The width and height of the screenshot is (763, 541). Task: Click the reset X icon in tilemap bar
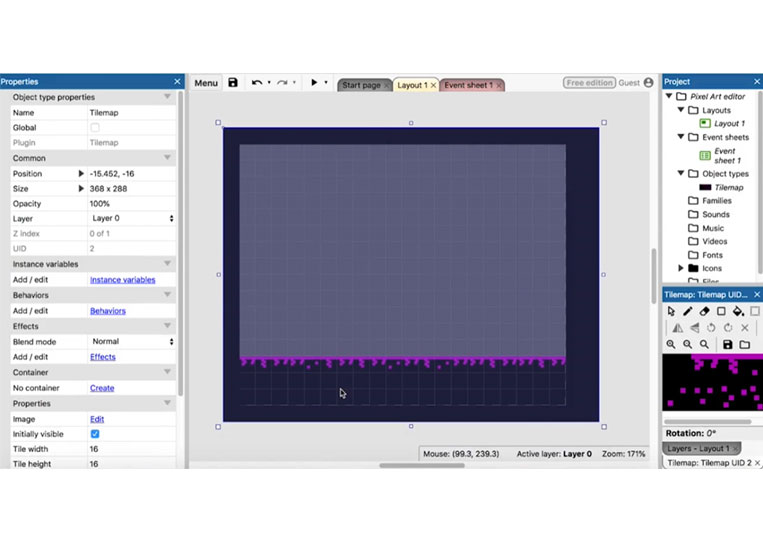click(745, 328)
